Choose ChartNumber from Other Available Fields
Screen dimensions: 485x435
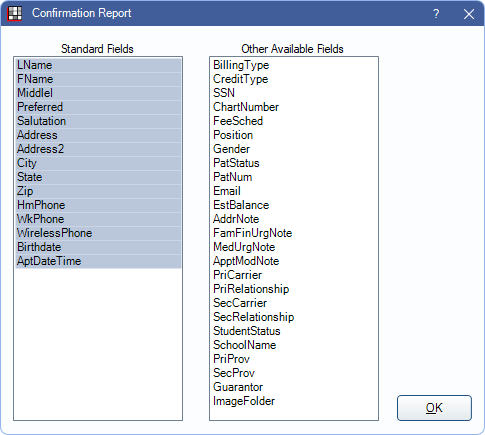pos(294,107)
